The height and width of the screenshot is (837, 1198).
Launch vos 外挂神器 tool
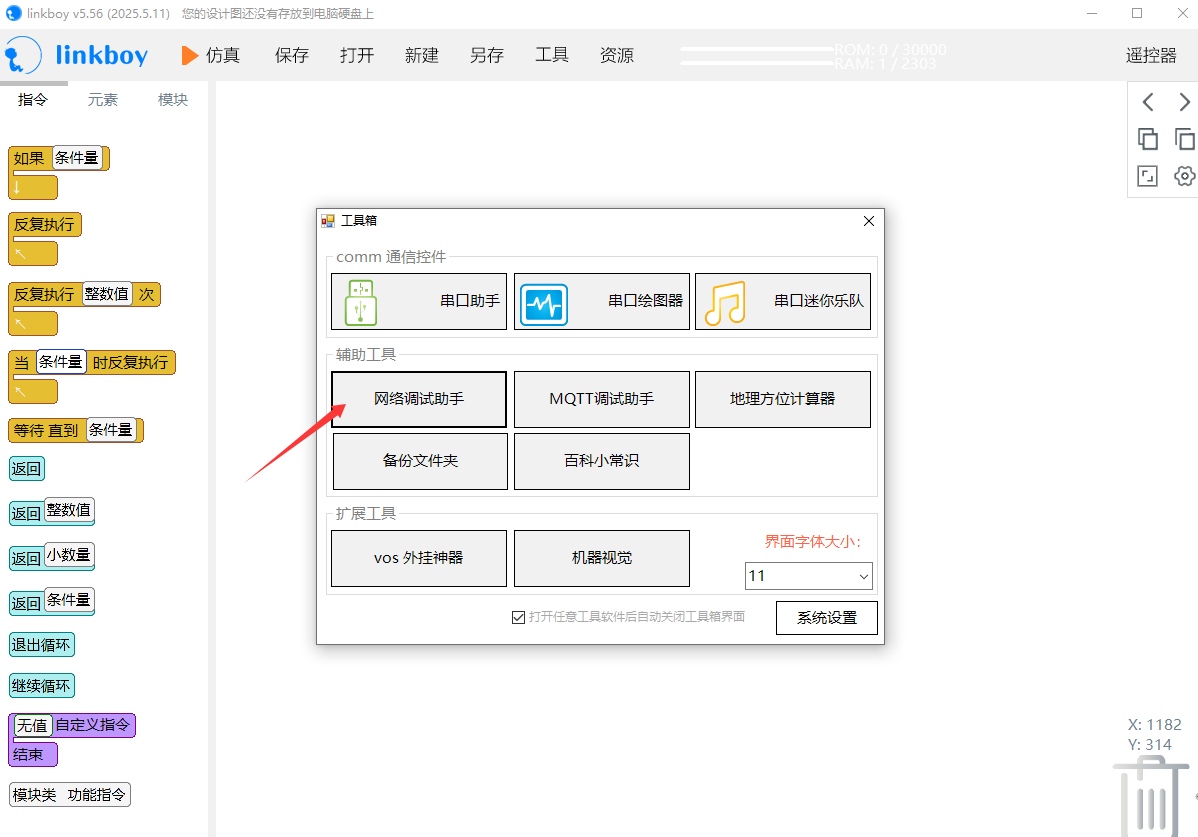click(x=419, y=558)
